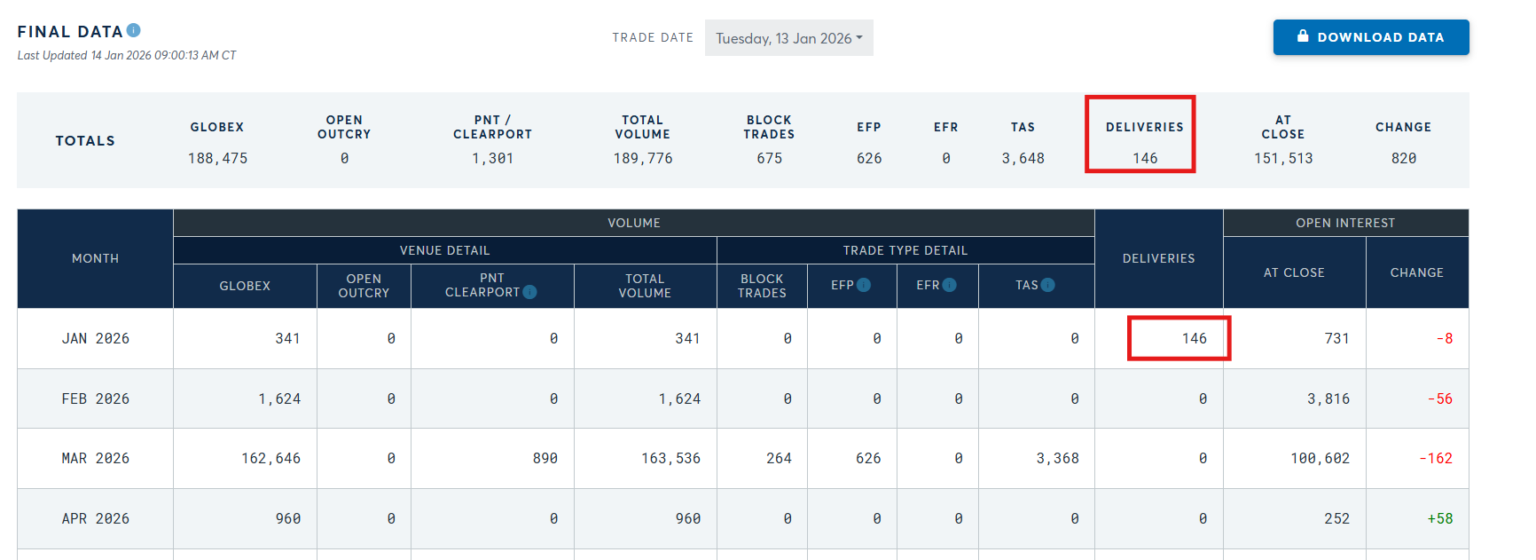Click the Open Outcry table column header
Viewport: 1536px width, 560px height.
click(x=363, y=285)
